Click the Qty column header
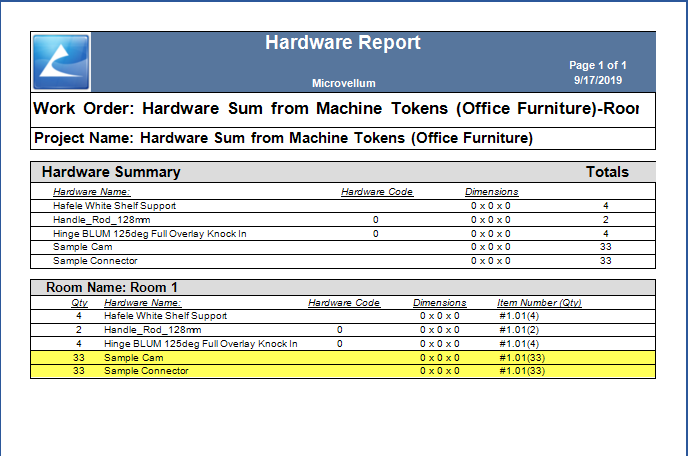The width and height of the screenshot is (688, 456). pyautogui.click(x=79, y=303)
